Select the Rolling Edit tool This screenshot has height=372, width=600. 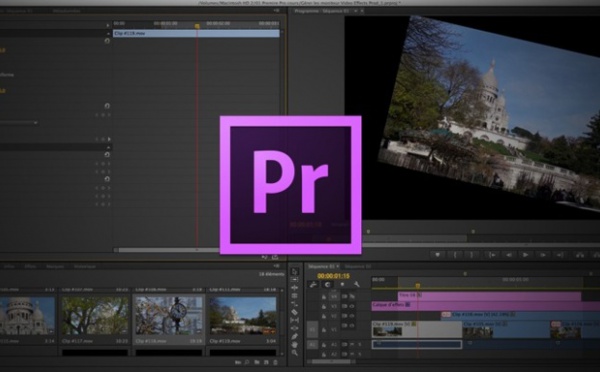(x=294, y=296)
